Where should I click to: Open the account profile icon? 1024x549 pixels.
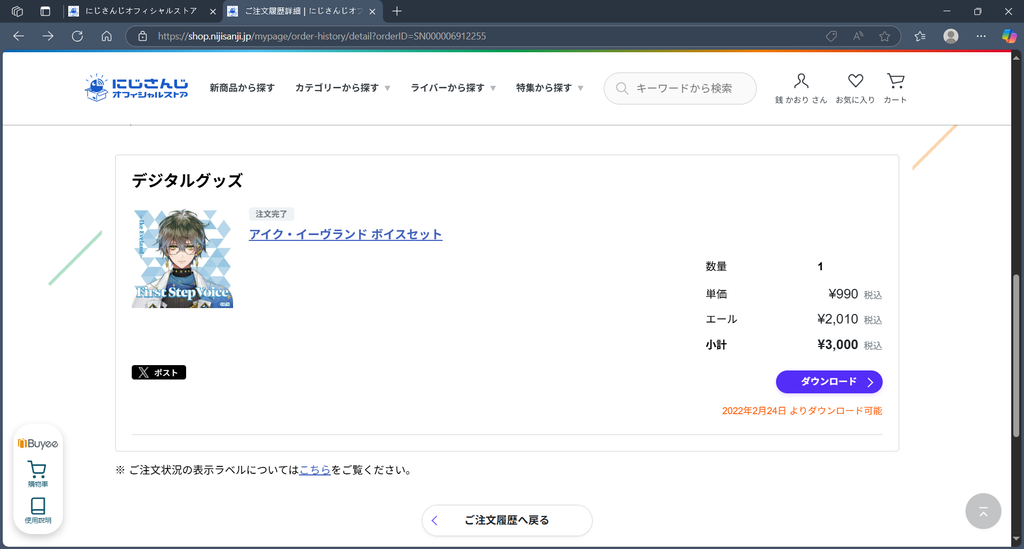[x=801, y=81]
